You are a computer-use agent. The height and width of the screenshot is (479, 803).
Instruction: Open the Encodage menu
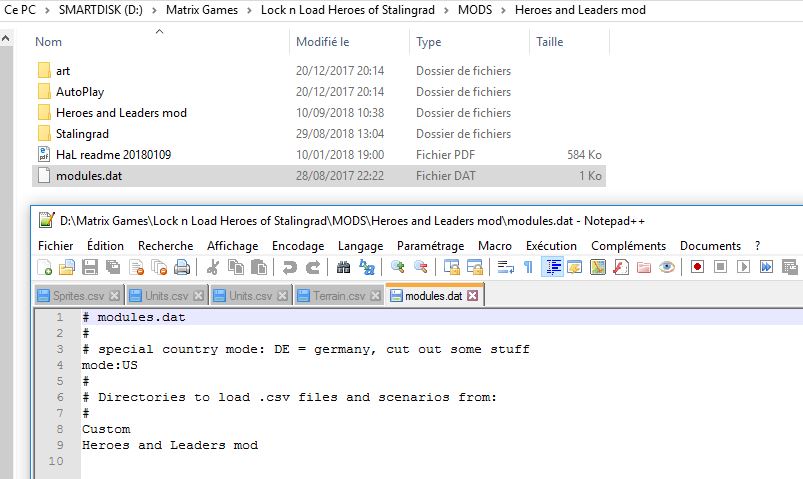point(298,246)
